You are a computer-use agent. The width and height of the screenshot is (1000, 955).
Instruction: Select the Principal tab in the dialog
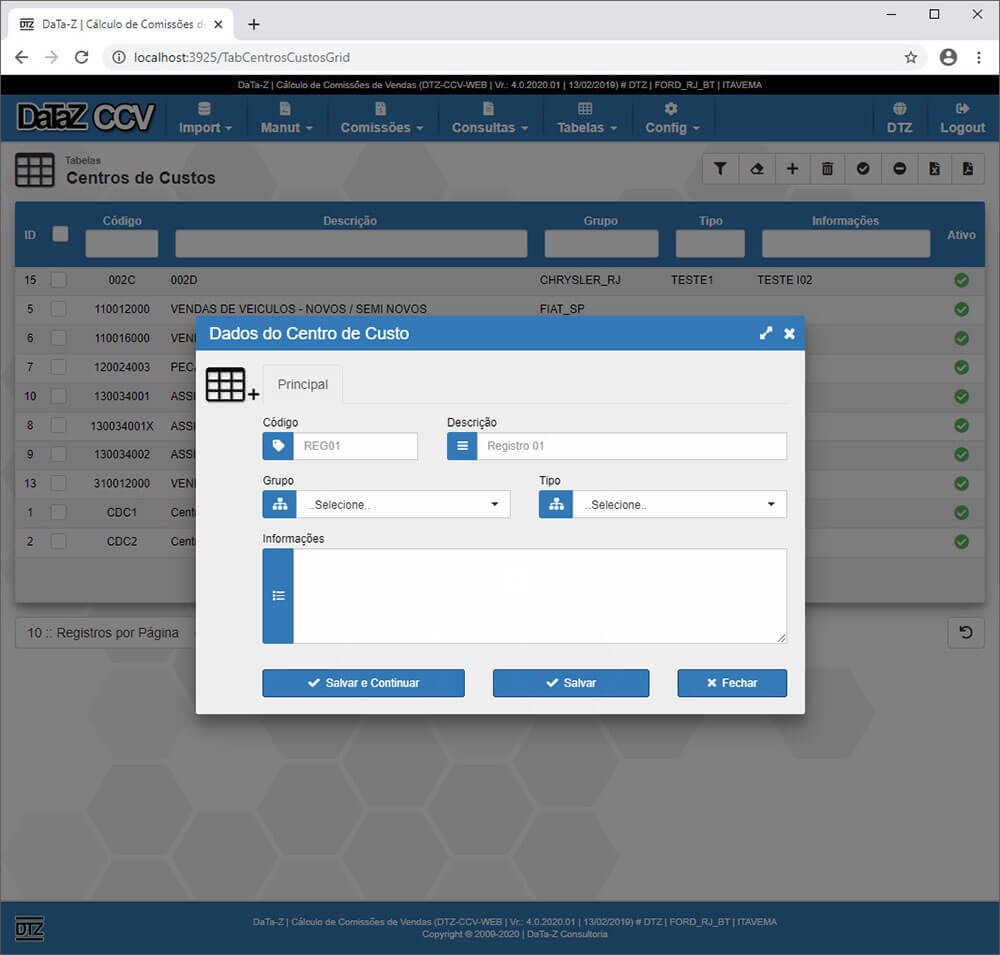[302, 385]
